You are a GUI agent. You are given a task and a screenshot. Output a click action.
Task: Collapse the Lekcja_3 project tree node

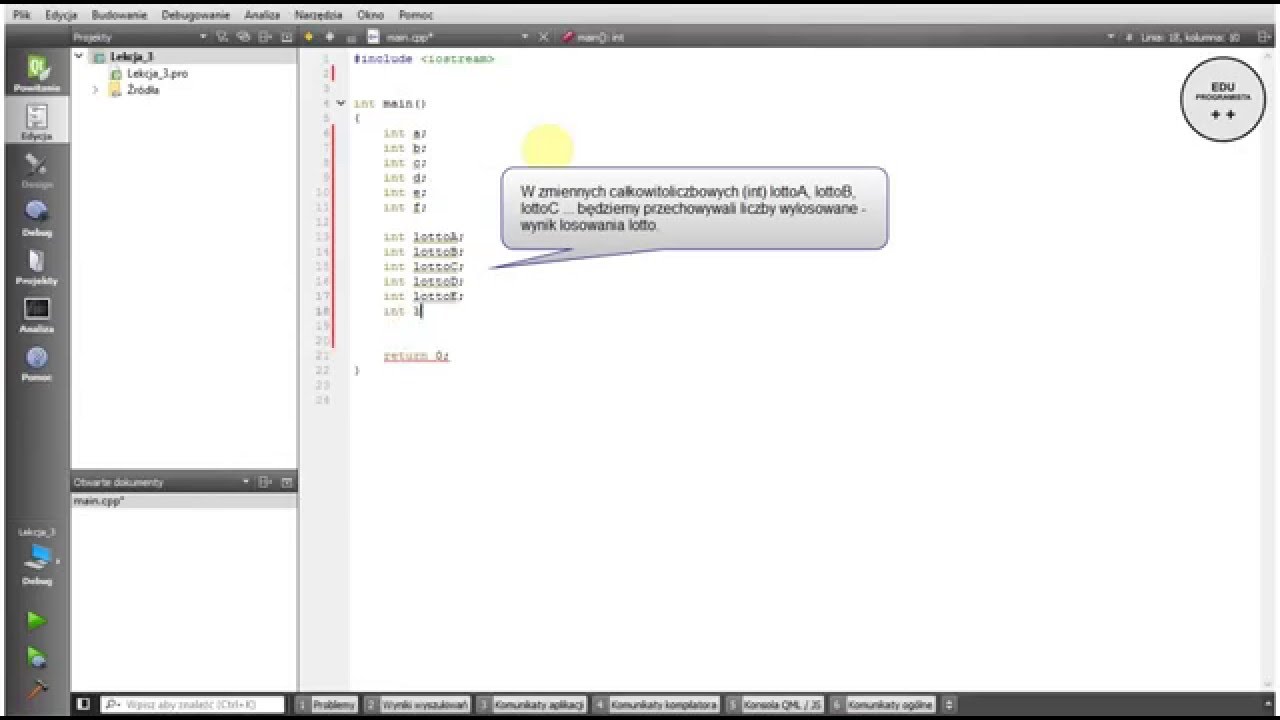[80, 57]
